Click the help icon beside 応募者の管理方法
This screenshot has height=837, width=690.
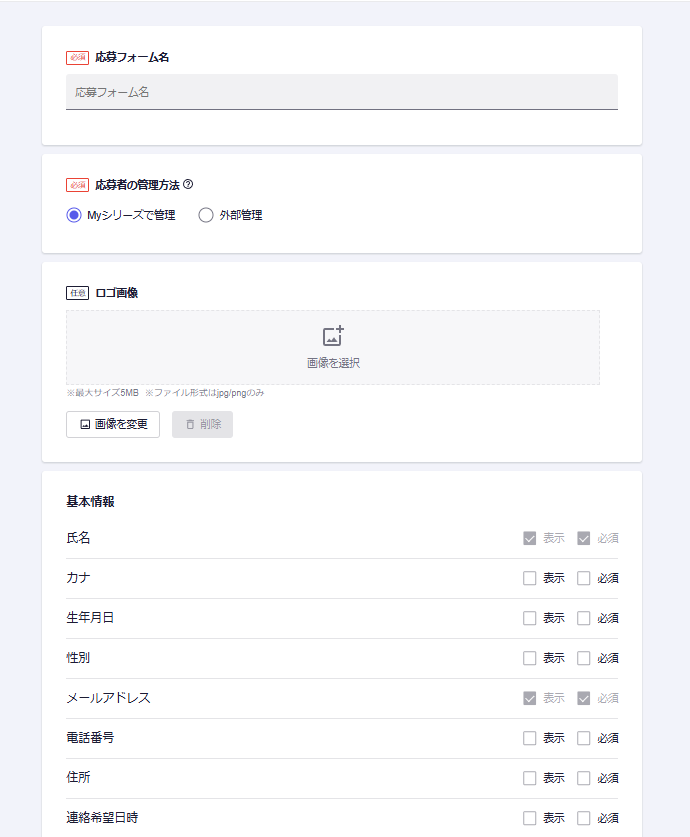coord(188,184)
